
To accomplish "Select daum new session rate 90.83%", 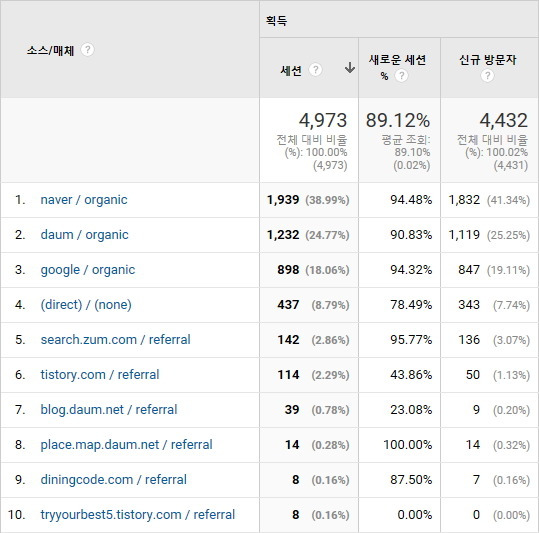I will (411, 235).
